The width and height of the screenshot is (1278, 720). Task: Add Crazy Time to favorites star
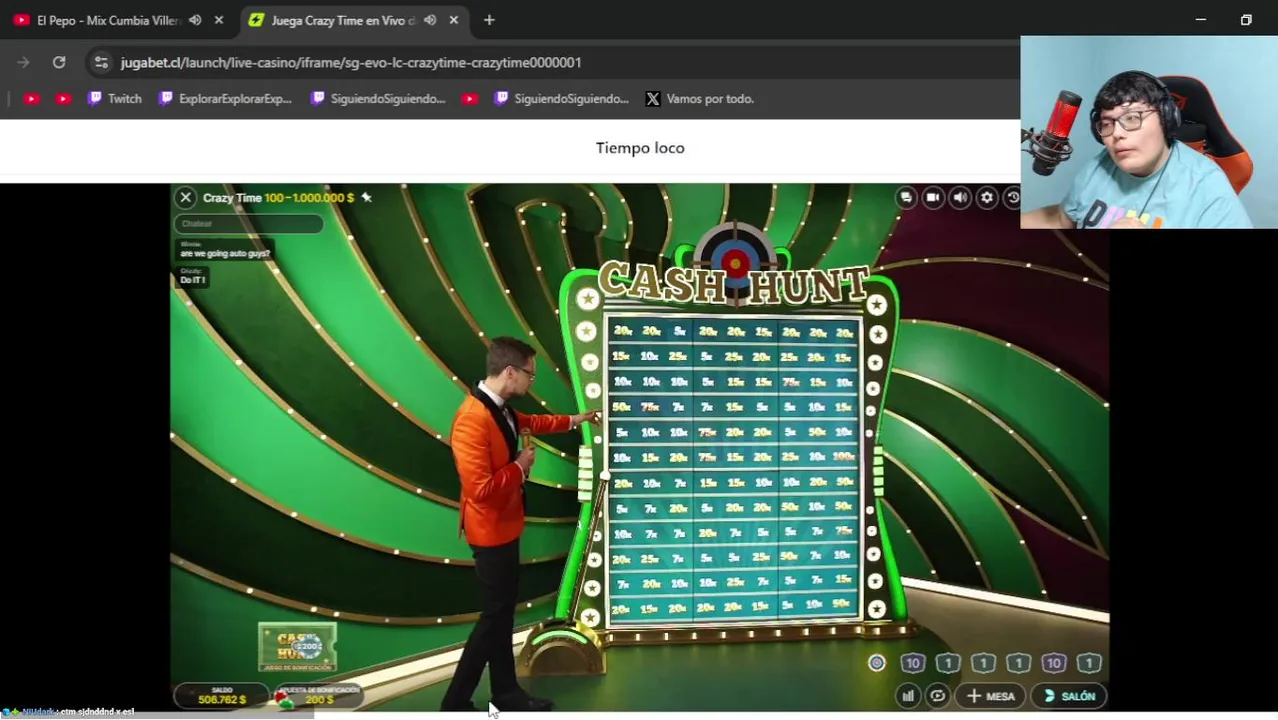366,198
